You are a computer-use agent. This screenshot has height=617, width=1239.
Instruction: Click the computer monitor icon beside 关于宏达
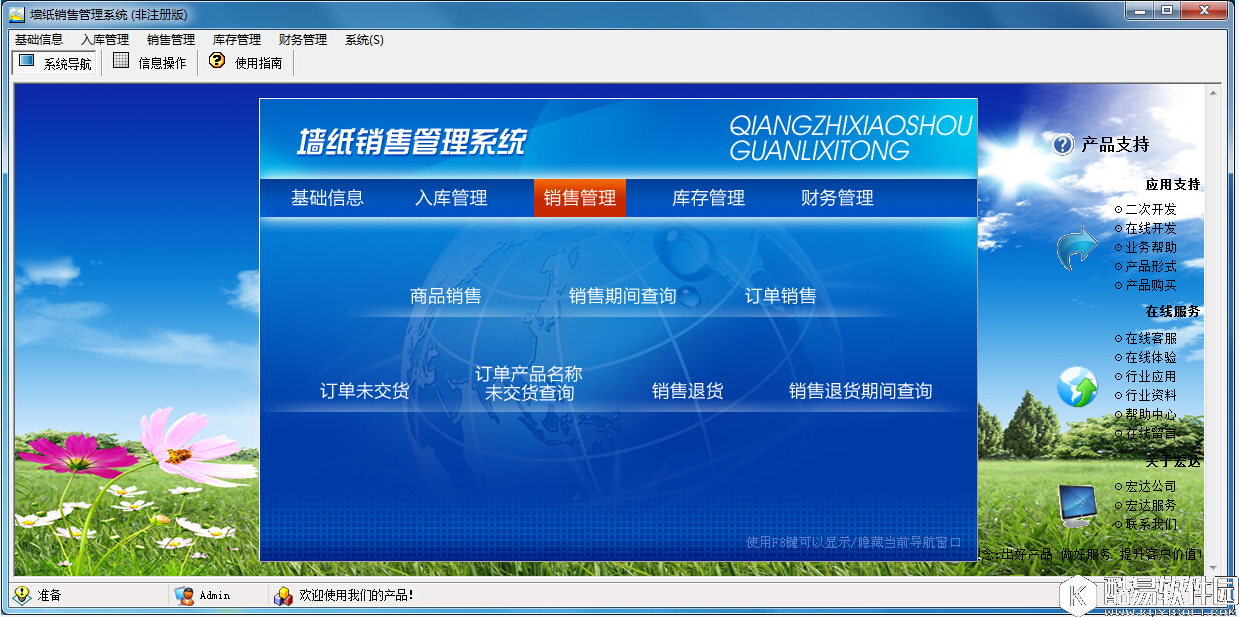pos(1076,505)
